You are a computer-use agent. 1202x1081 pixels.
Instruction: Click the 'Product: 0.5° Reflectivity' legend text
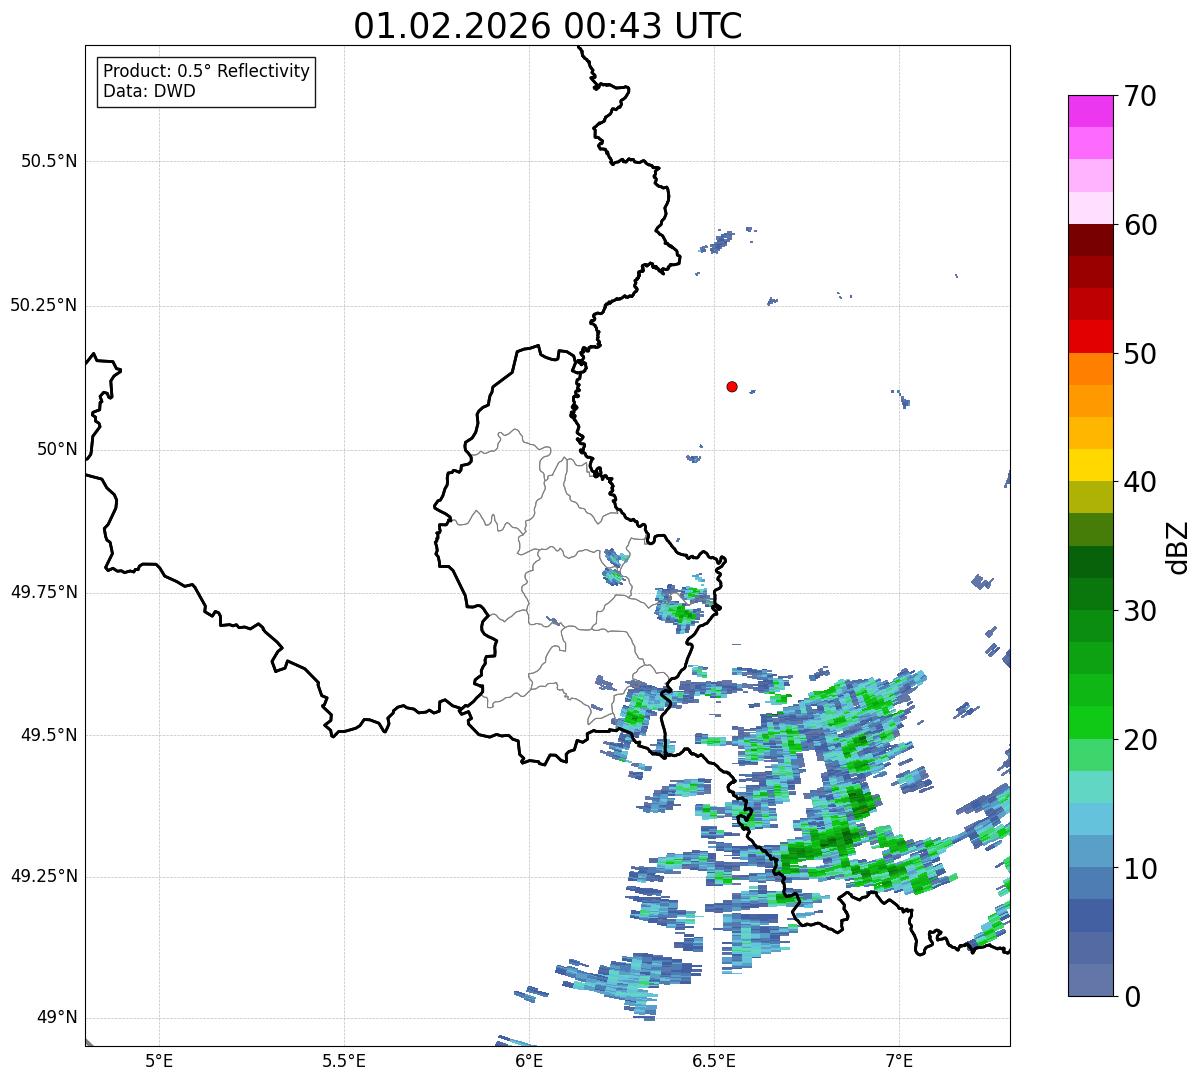(207, 72)
